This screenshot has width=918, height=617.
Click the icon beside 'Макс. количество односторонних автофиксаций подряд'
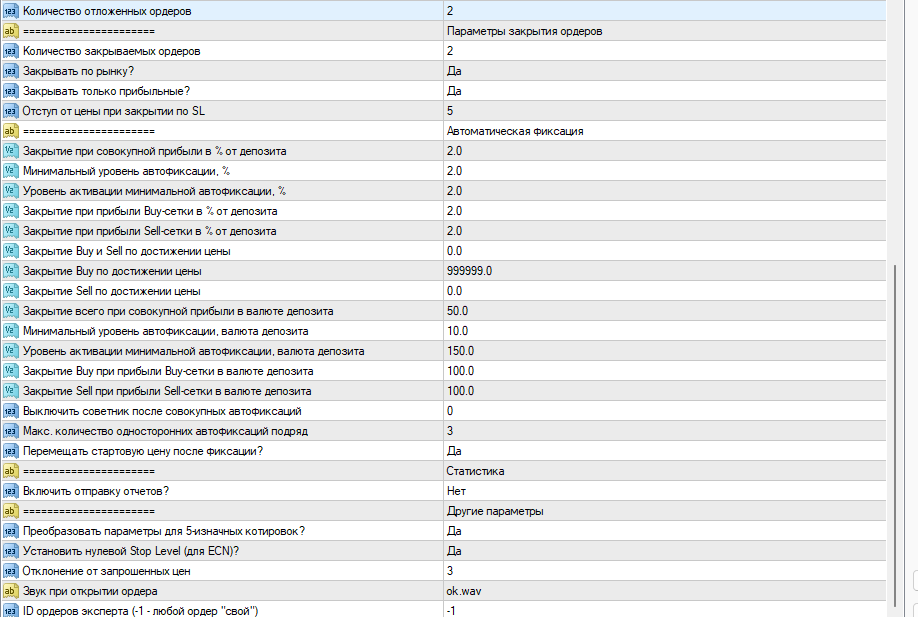[11, 431]
